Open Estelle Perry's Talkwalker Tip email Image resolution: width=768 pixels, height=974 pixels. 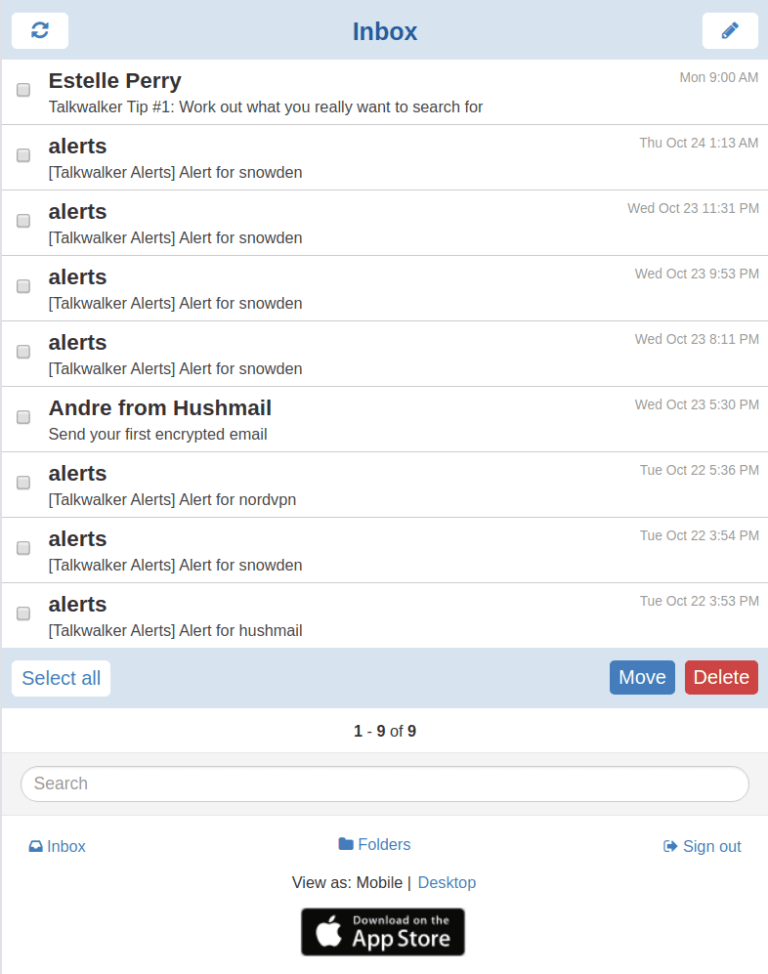point(300,92)
